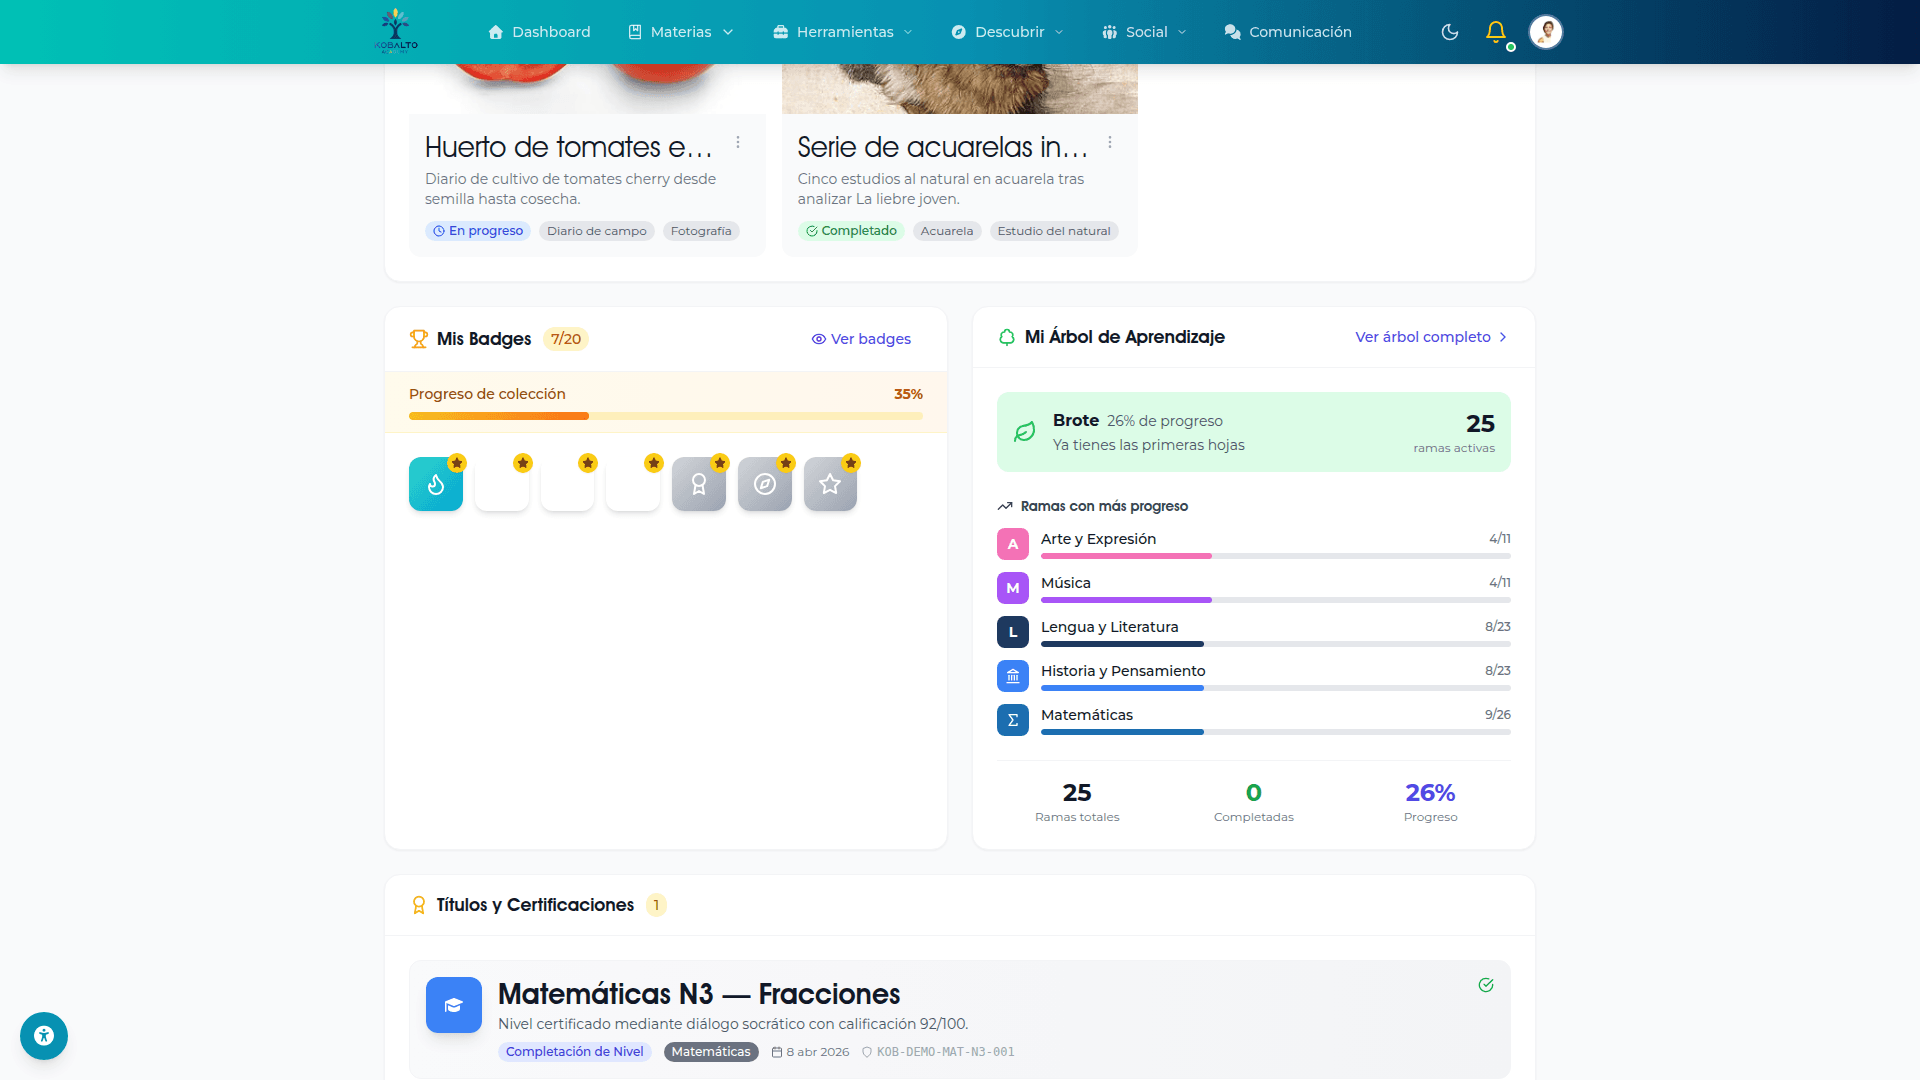Click the Kobalto tree logo
This screenshot has width=1920, height=1080.
396,31
